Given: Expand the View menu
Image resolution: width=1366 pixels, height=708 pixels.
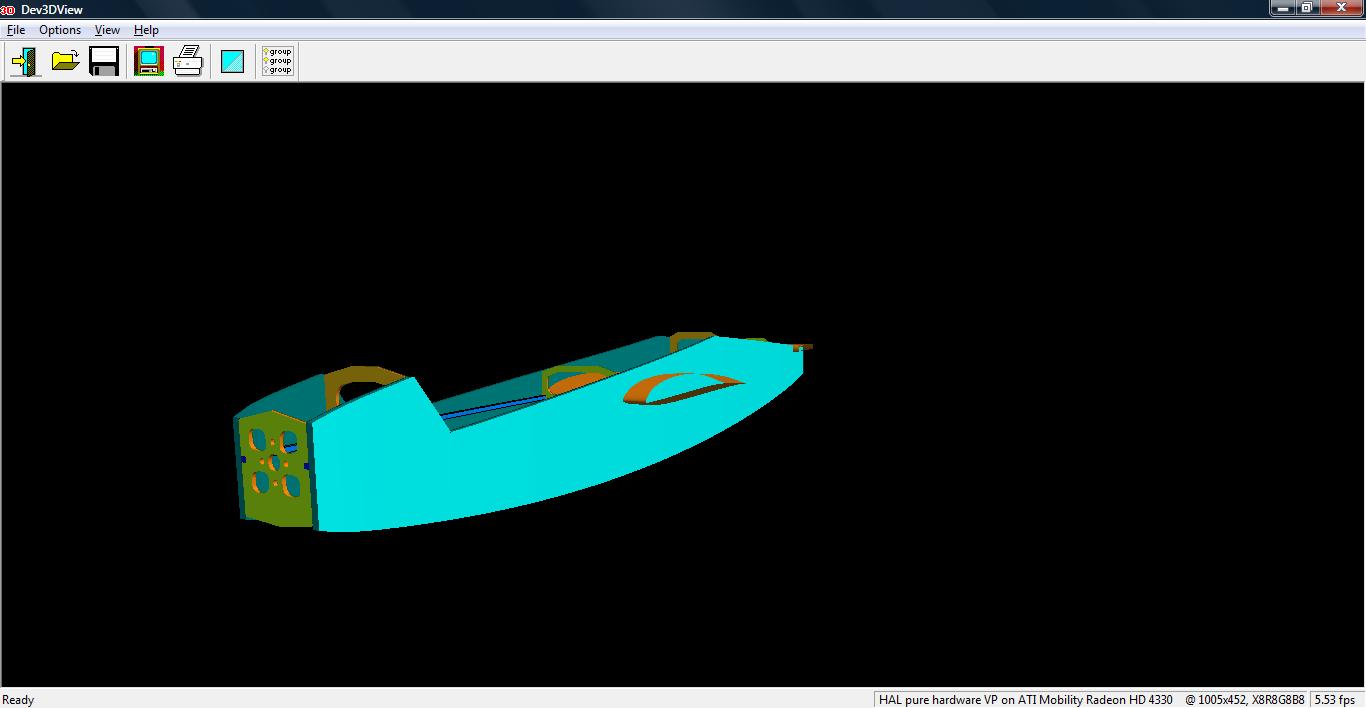Looking at the screenshot, I should point(107,30).
